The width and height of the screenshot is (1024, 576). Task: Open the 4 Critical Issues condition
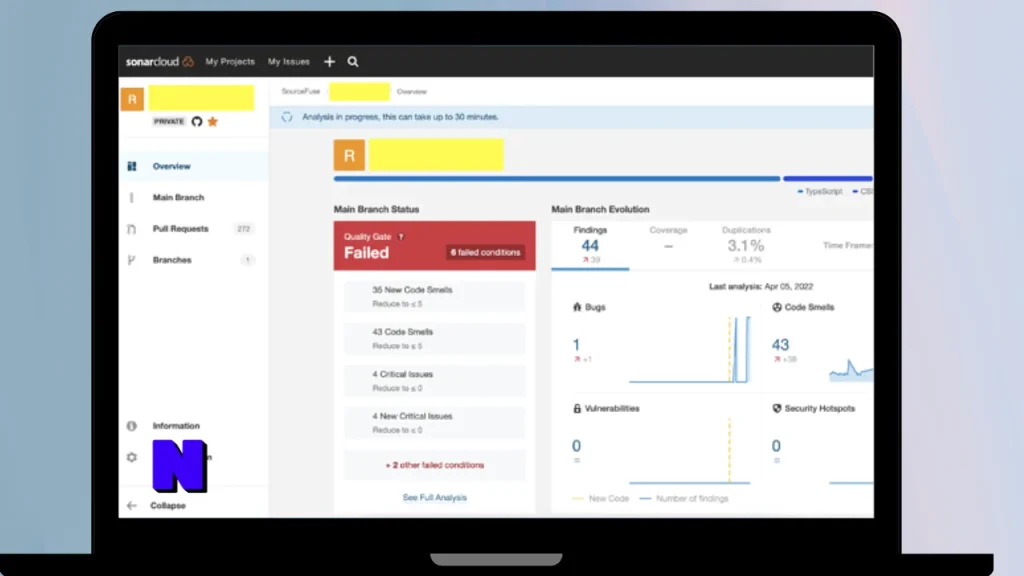pos(434,381)
